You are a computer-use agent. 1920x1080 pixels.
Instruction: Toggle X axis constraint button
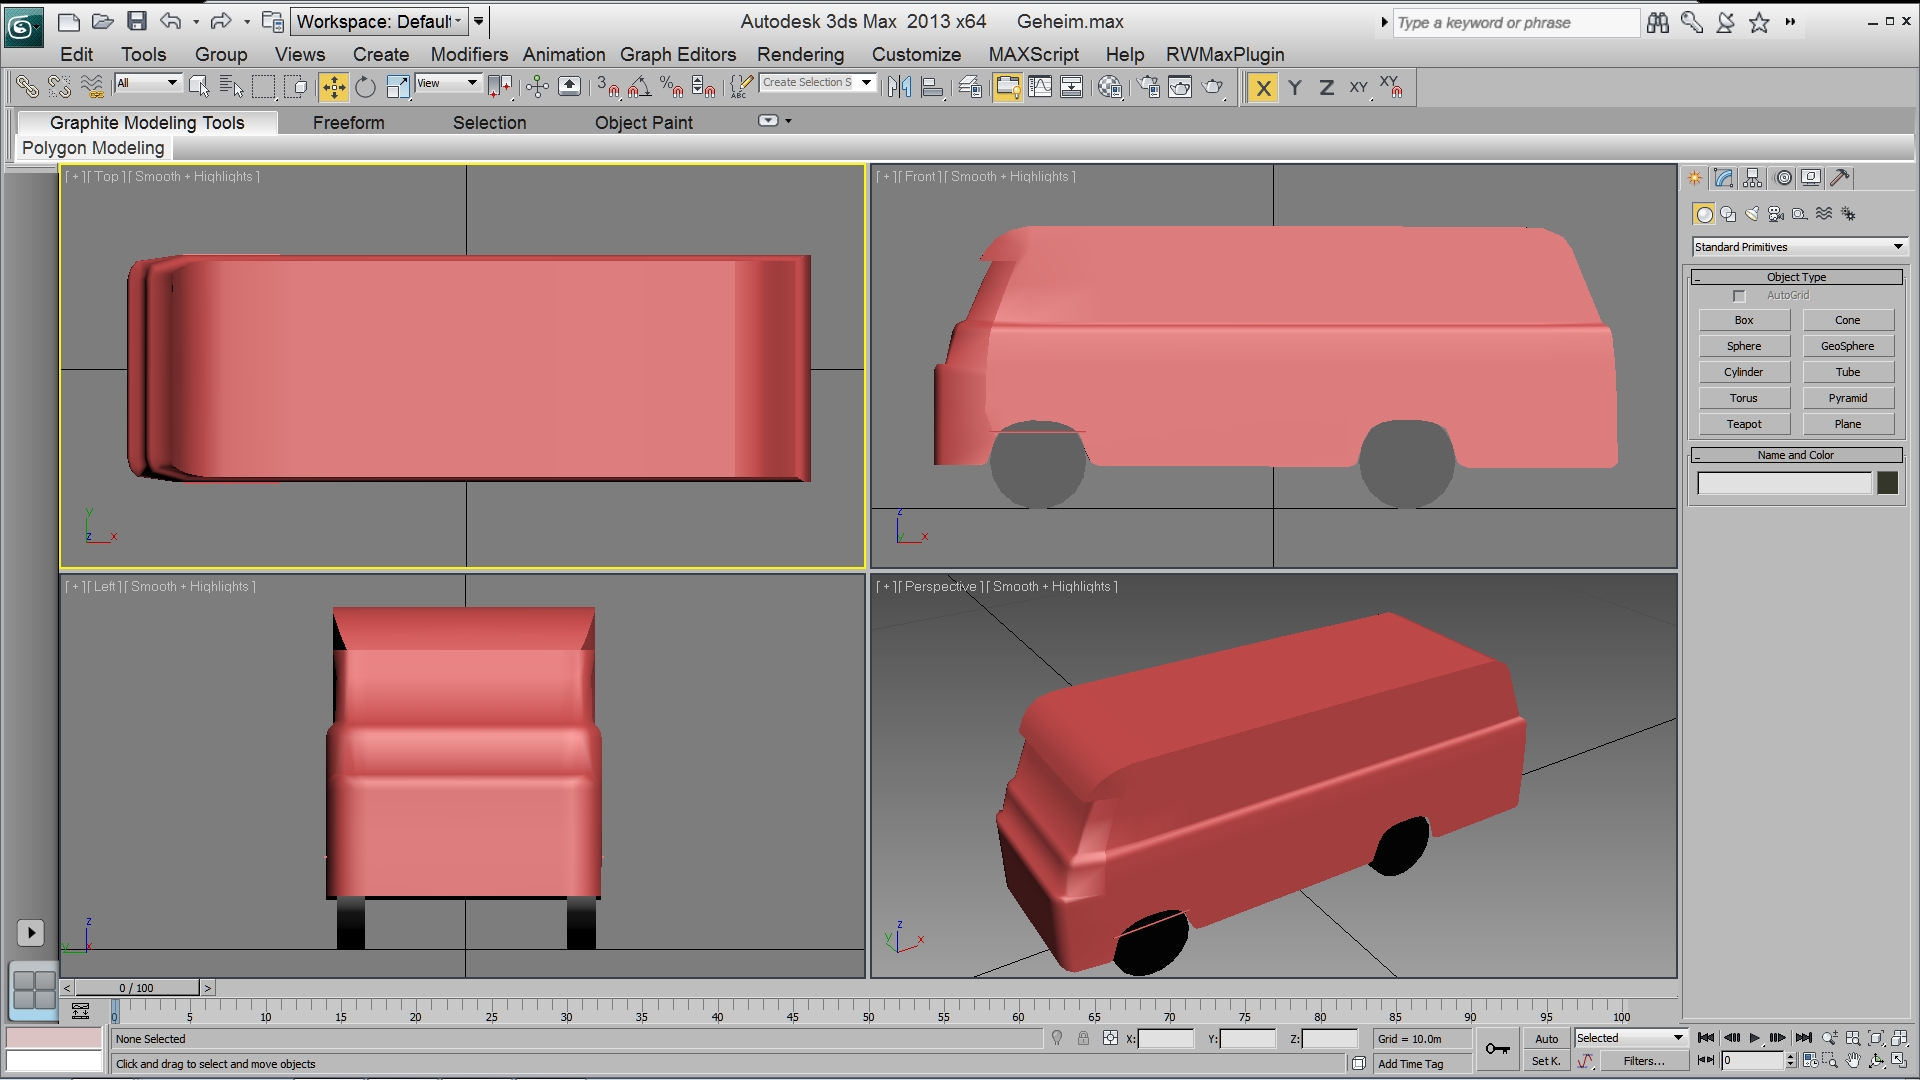coord(1263,88)
